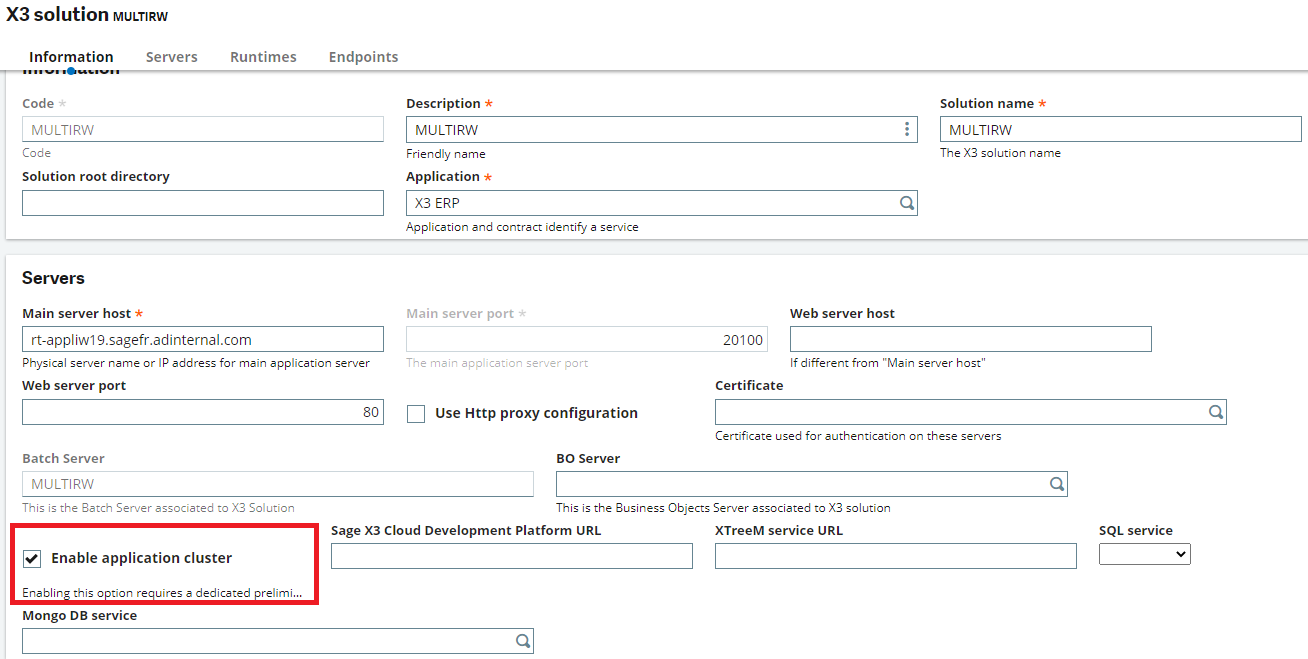
Task: Uncheck Enable application cluster checkbox
Action: coord(32,558)
